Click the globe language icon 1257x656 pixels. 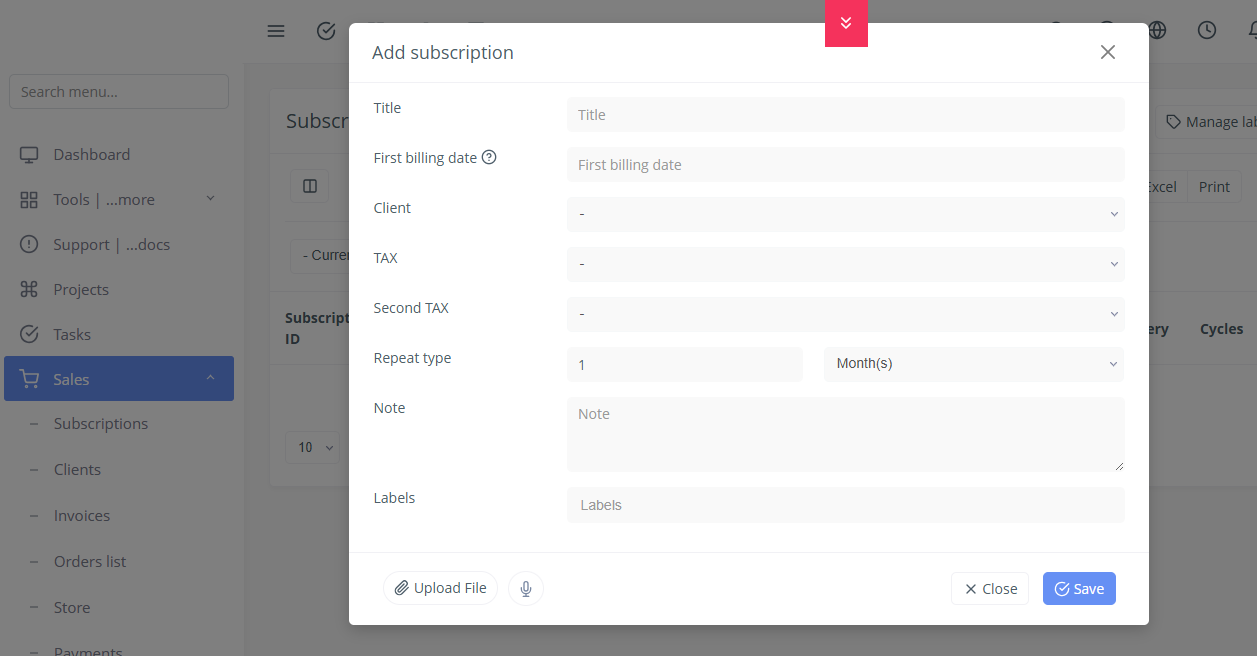coord(1158,30)
